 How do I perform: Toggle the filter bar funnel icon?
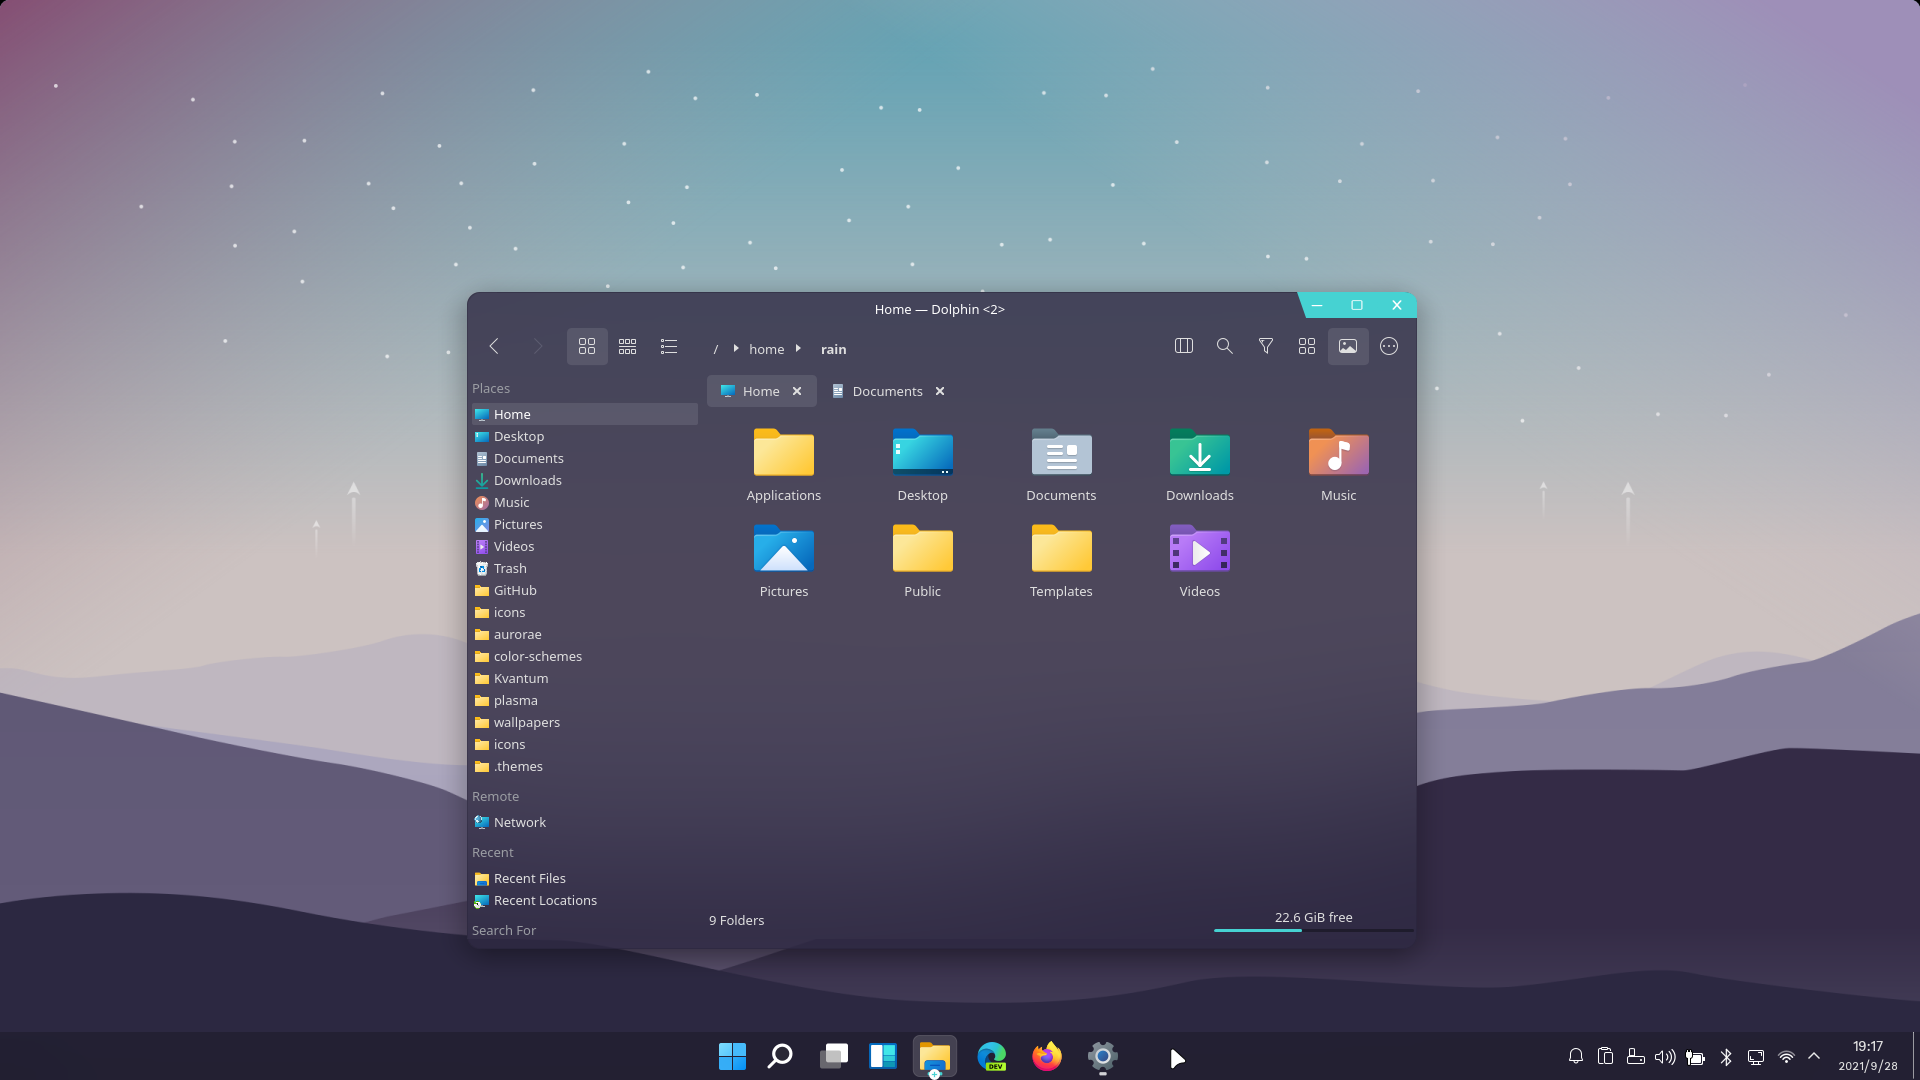(1266, 346)
